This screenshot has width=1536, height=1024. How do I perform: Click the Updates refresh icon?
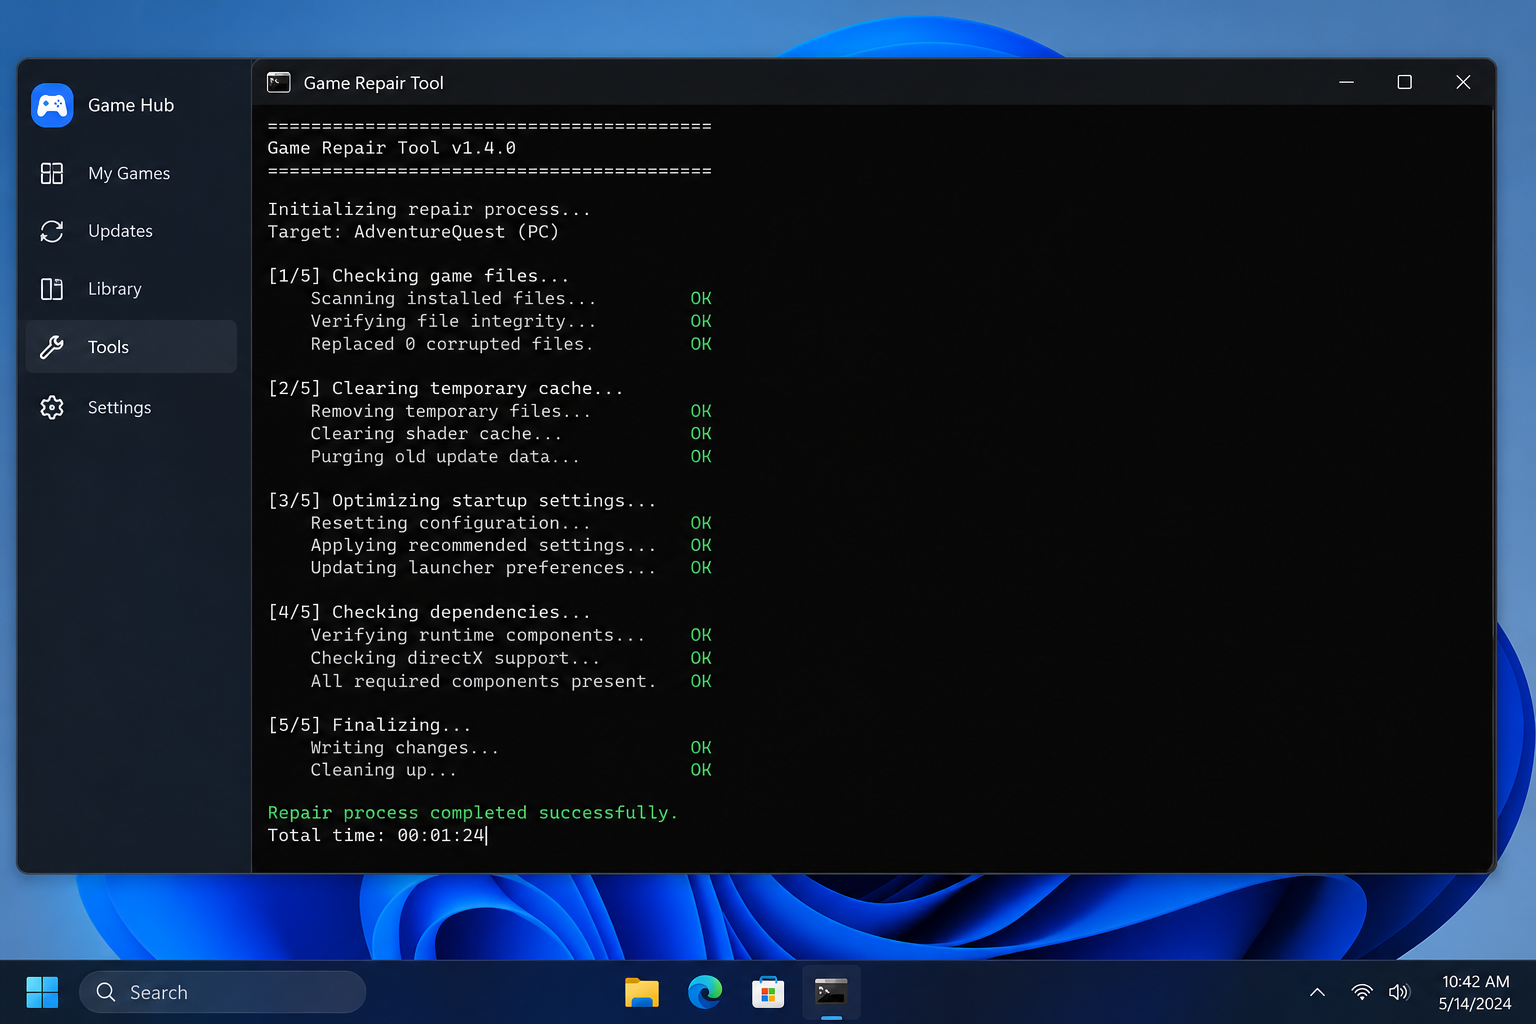[52, 231]
